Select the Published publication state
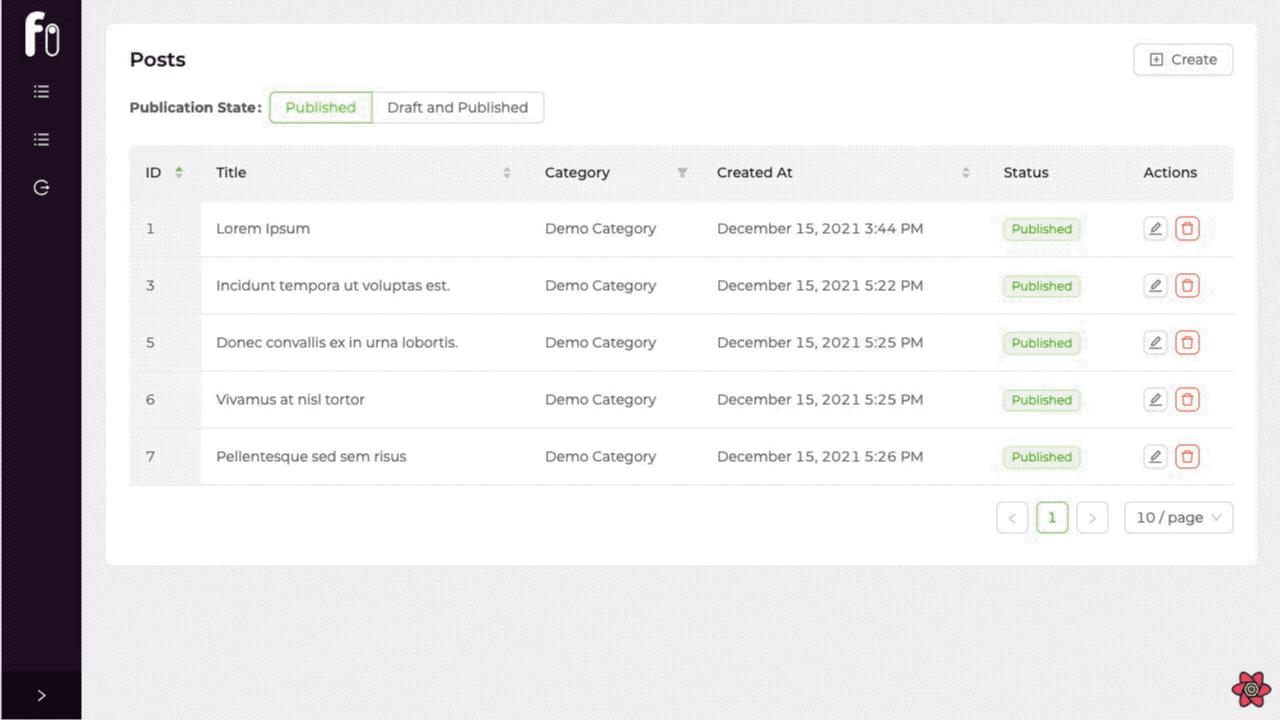 [320, 108]
